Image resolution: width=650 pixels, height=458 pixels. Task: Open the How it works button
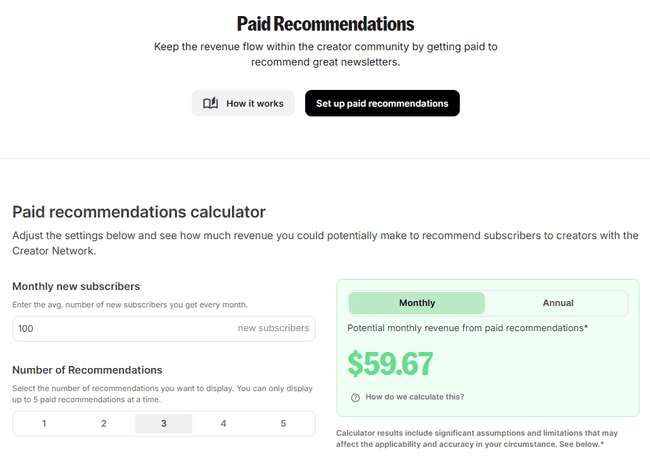click(x=243, y=103)
